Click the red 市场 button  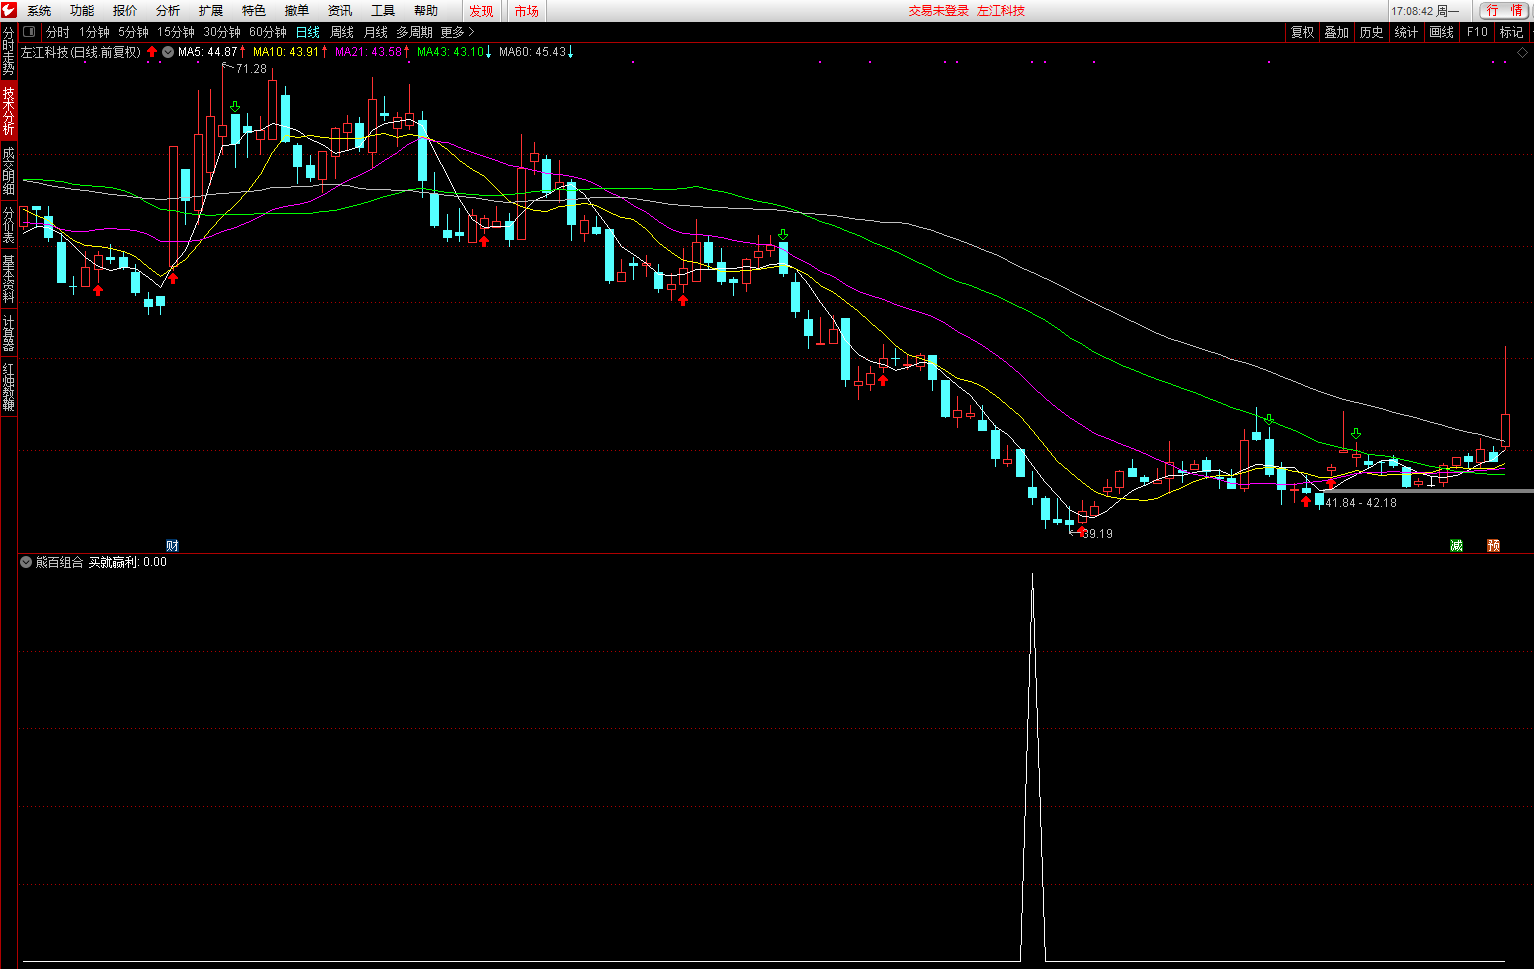(x=526, y=11)
